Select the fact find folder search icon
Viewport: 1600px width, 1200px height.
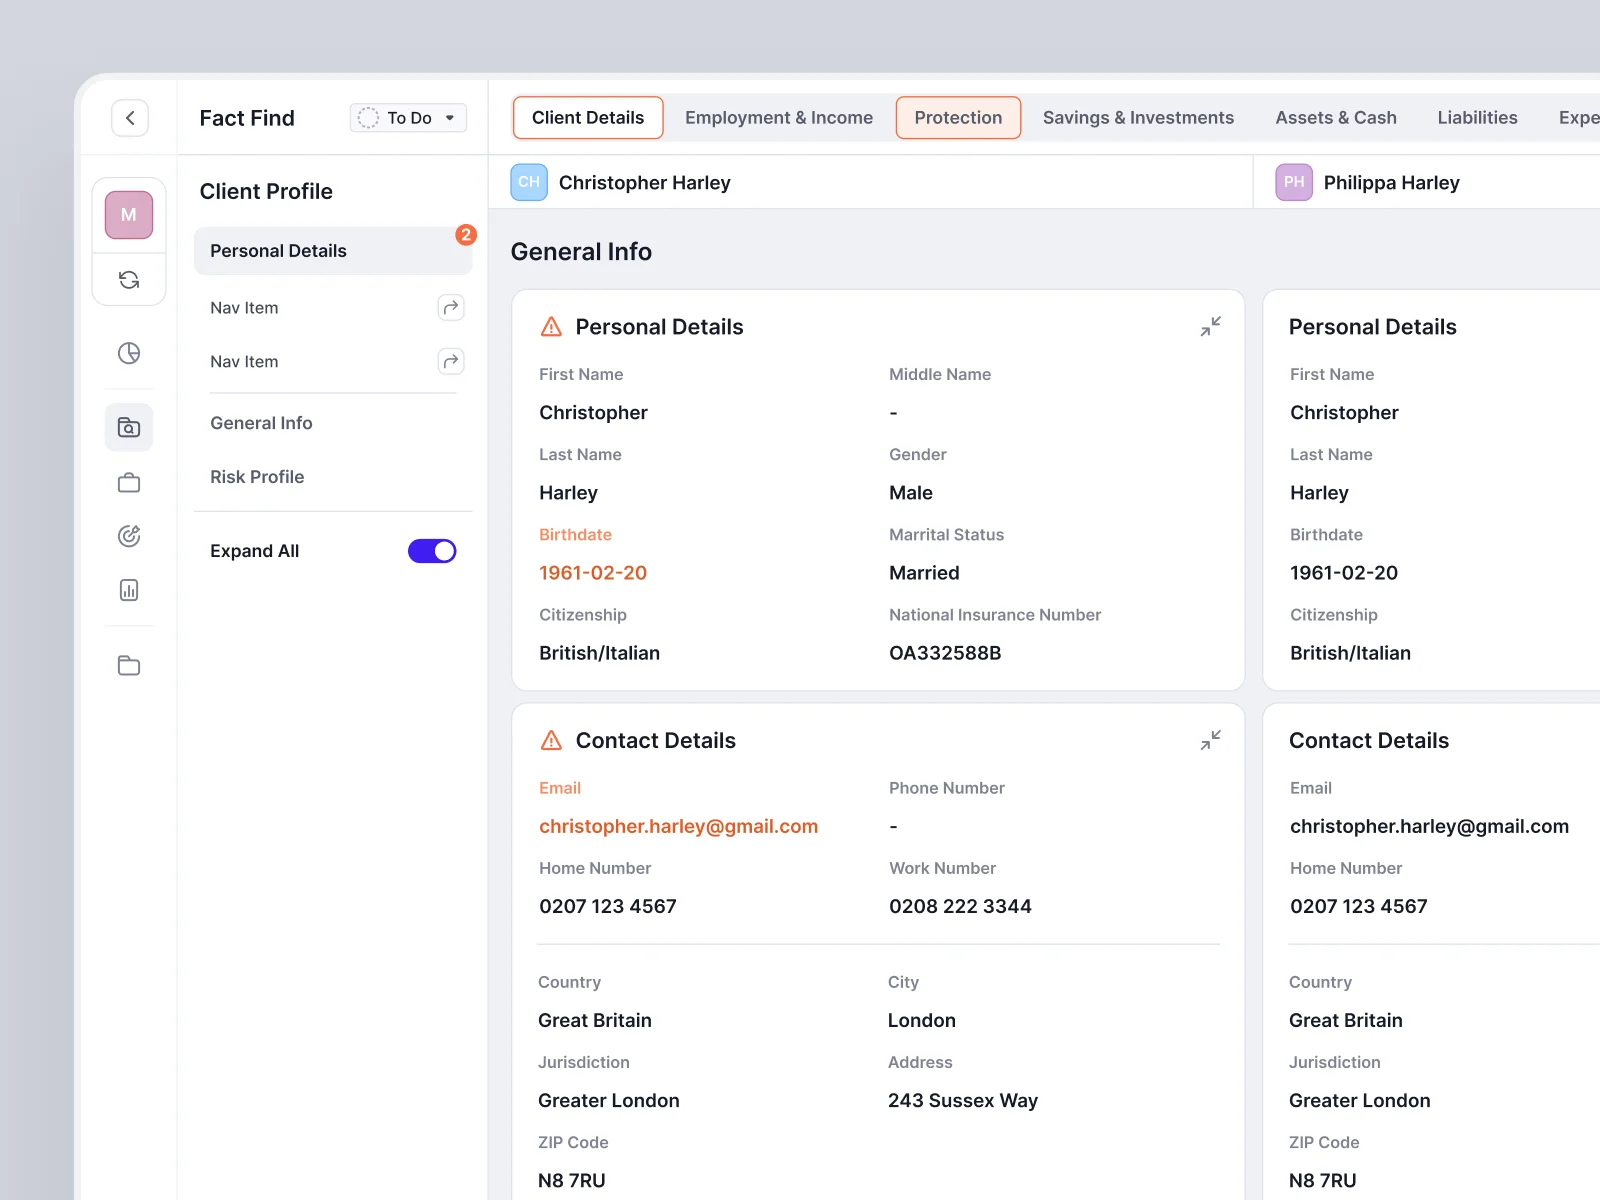click(x=129, y=428)
